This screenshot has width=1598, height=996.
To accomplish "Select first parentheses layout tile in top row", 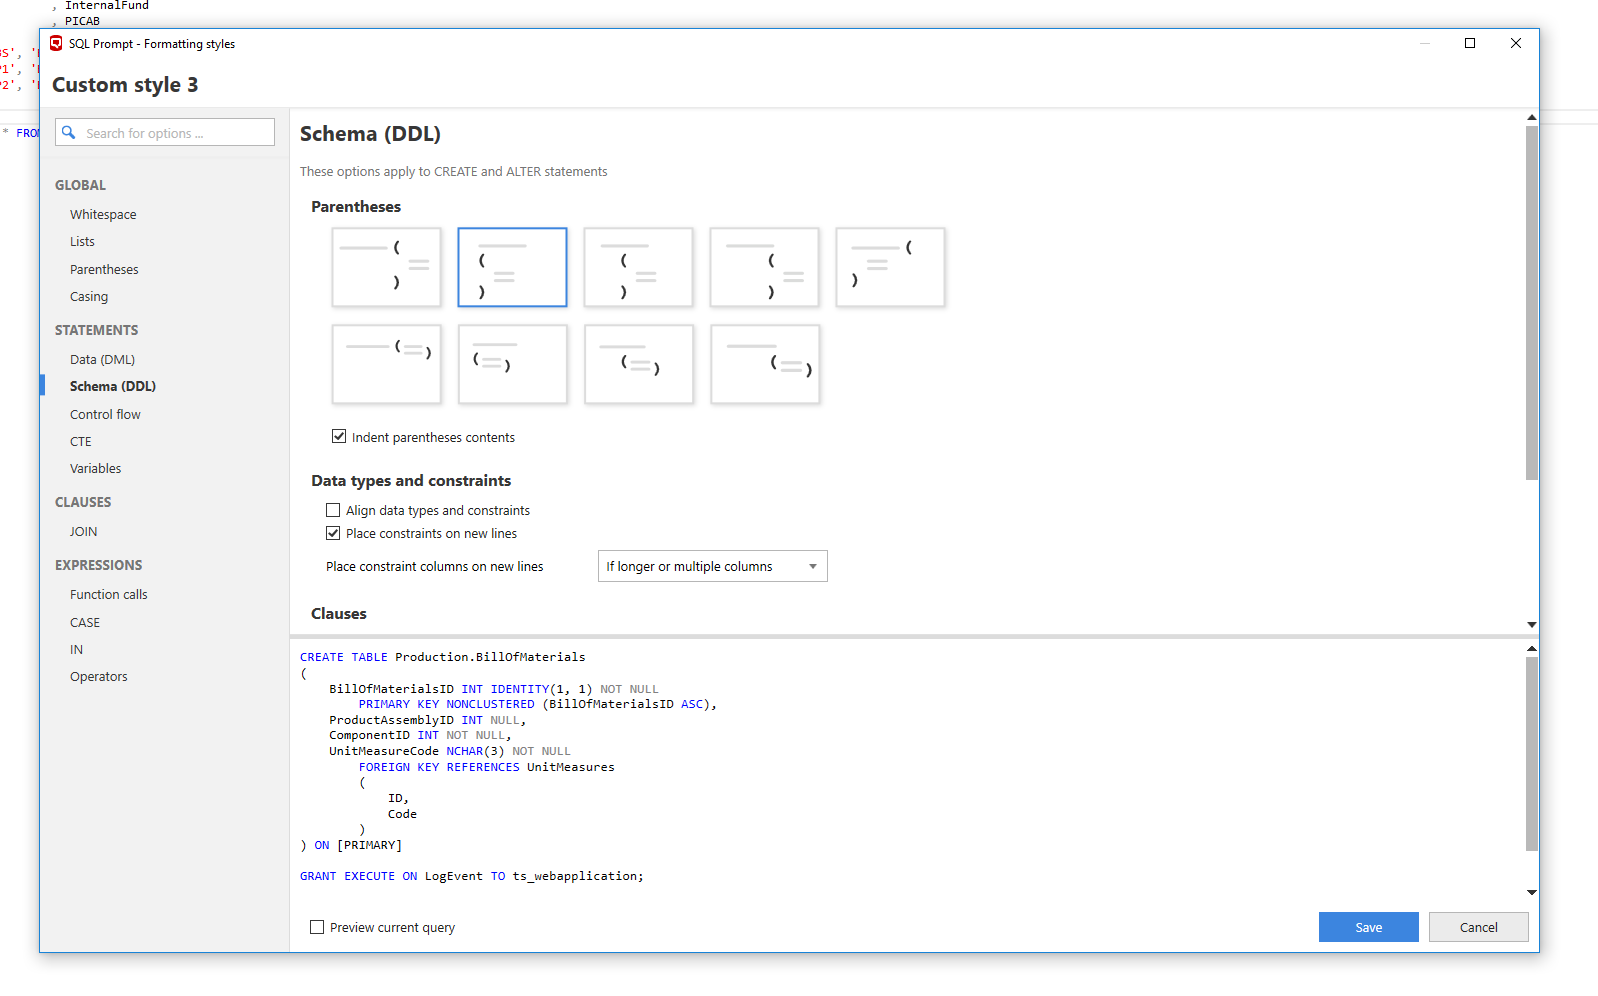I will 386,267.
